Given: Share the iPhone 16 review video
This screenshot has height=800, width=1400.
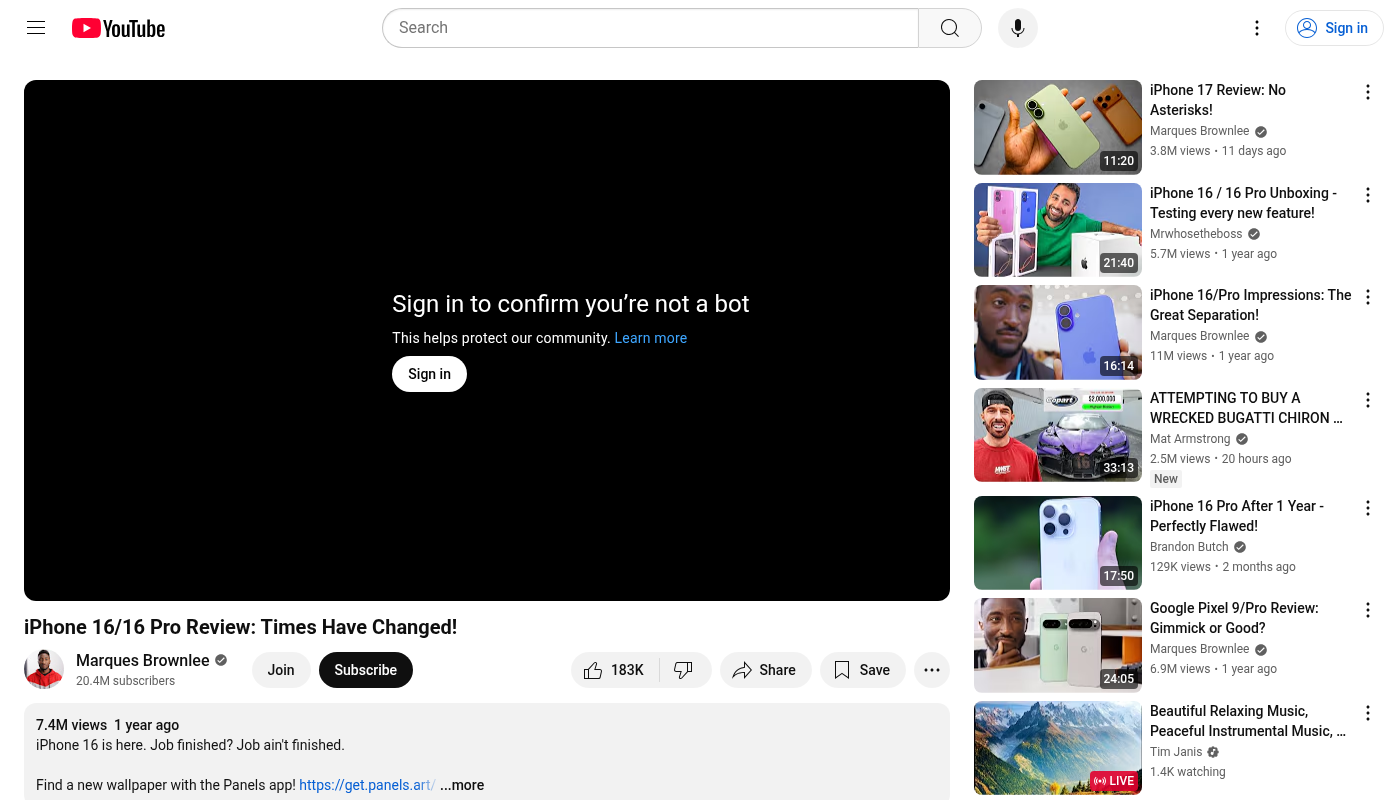Looking at the screenshot, I should click(x=764, y=670).
